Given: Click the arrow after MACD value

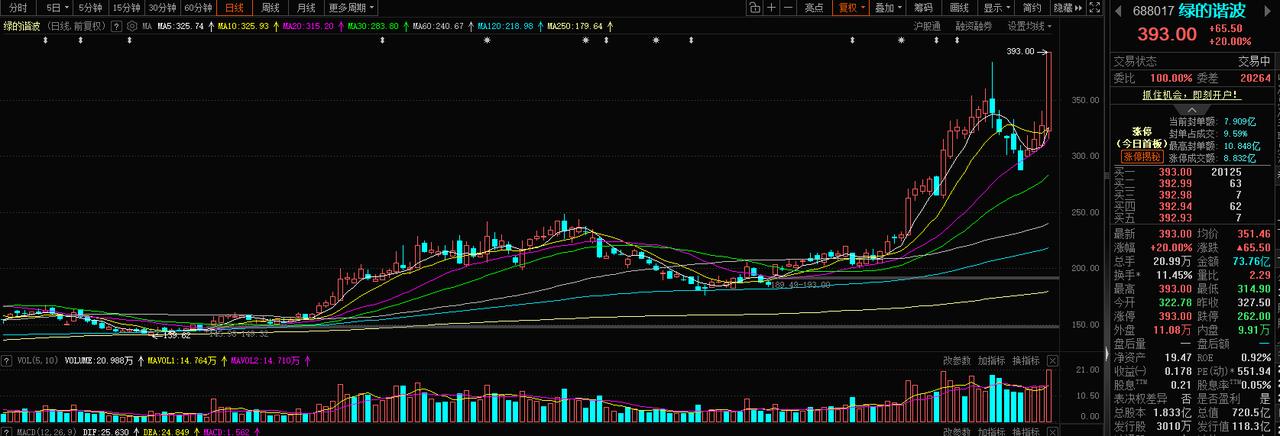Looking at the screenshot, I should (259, 431).
